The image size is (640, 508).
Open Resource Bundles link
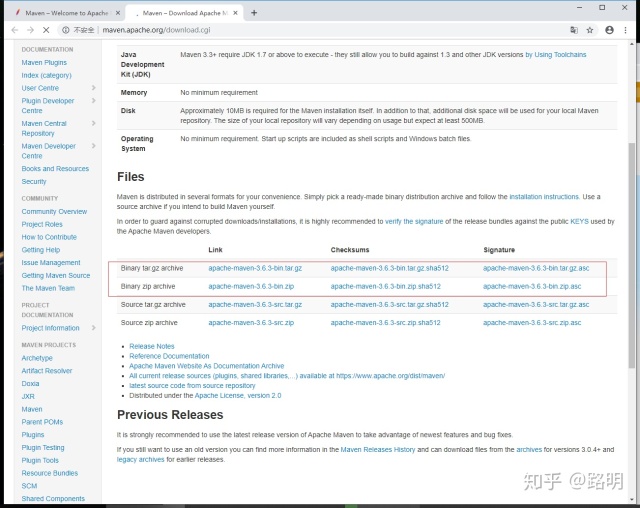coord(50,473)
